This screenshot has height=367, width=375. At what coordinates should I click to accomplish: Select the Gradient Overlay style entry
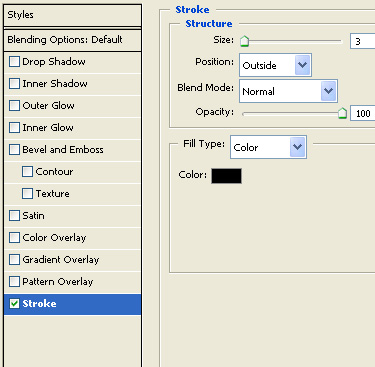click(73, 260)
